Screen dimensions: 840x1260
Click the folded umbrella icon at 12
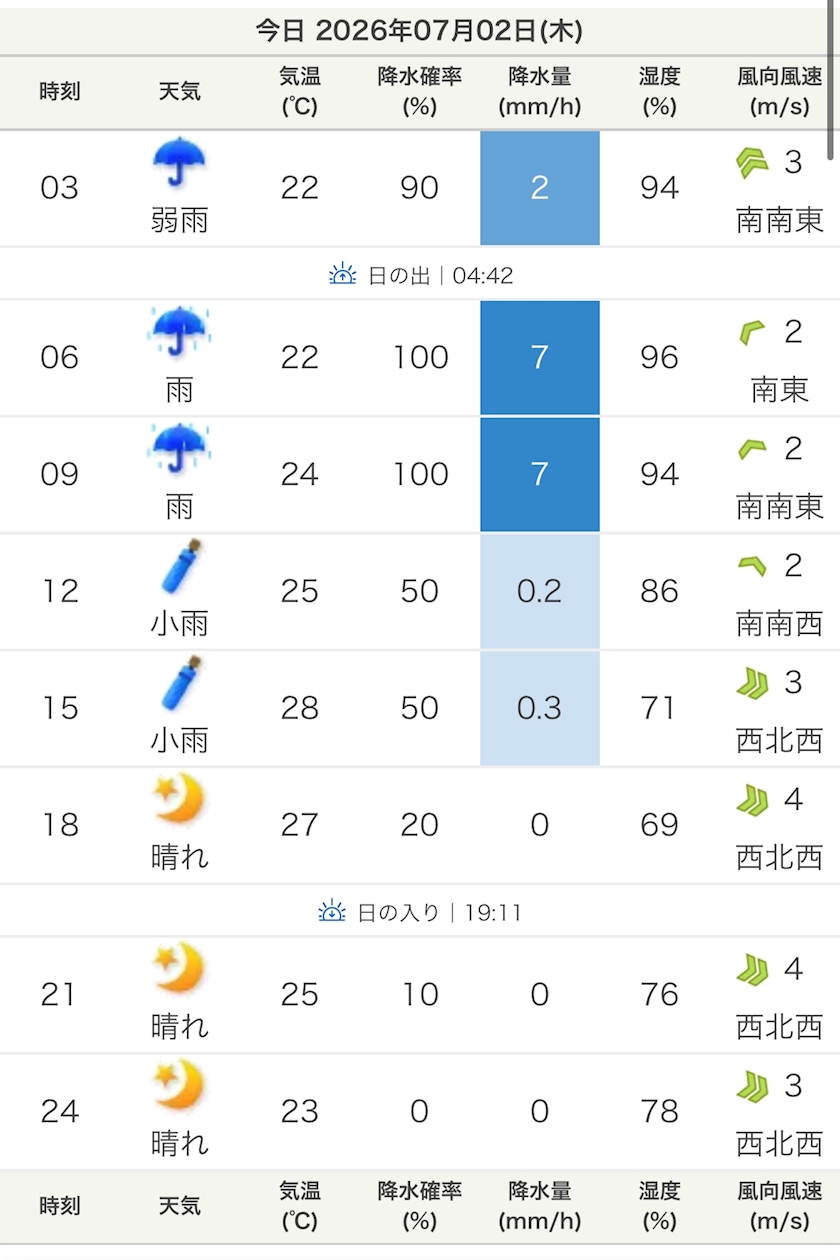pos(181,568)
